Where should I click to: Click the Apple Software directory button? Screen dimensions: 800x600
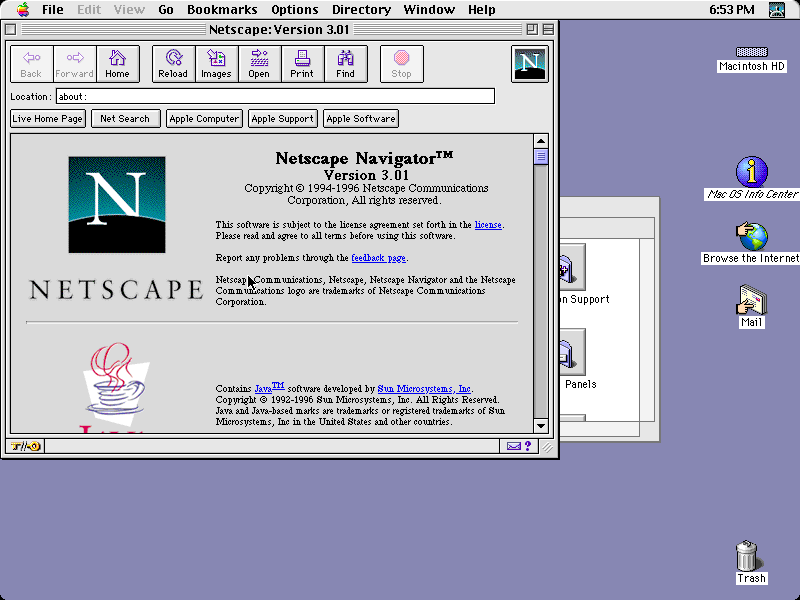click(x=361, y=118)
